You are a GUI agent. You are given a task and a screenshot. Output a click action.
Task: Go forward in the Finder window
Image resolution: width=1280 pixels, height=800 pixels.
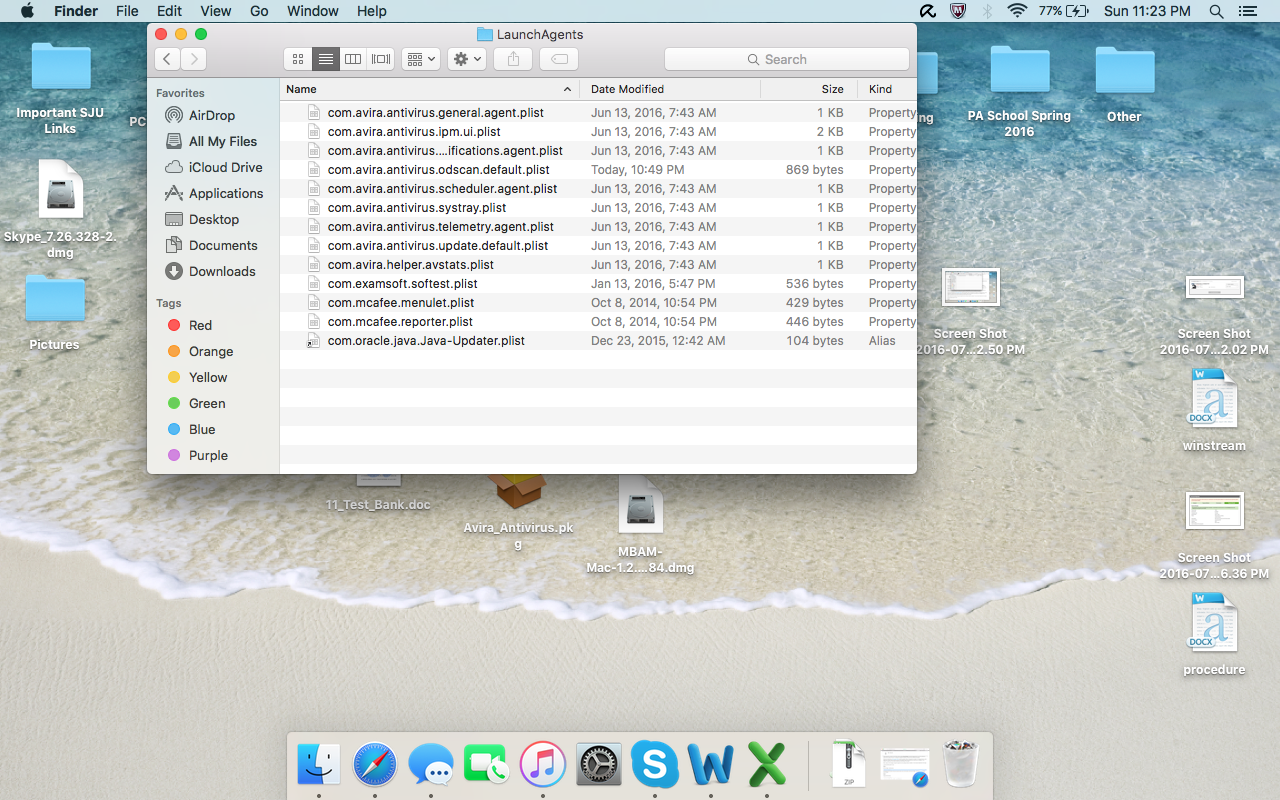[193, 59]
